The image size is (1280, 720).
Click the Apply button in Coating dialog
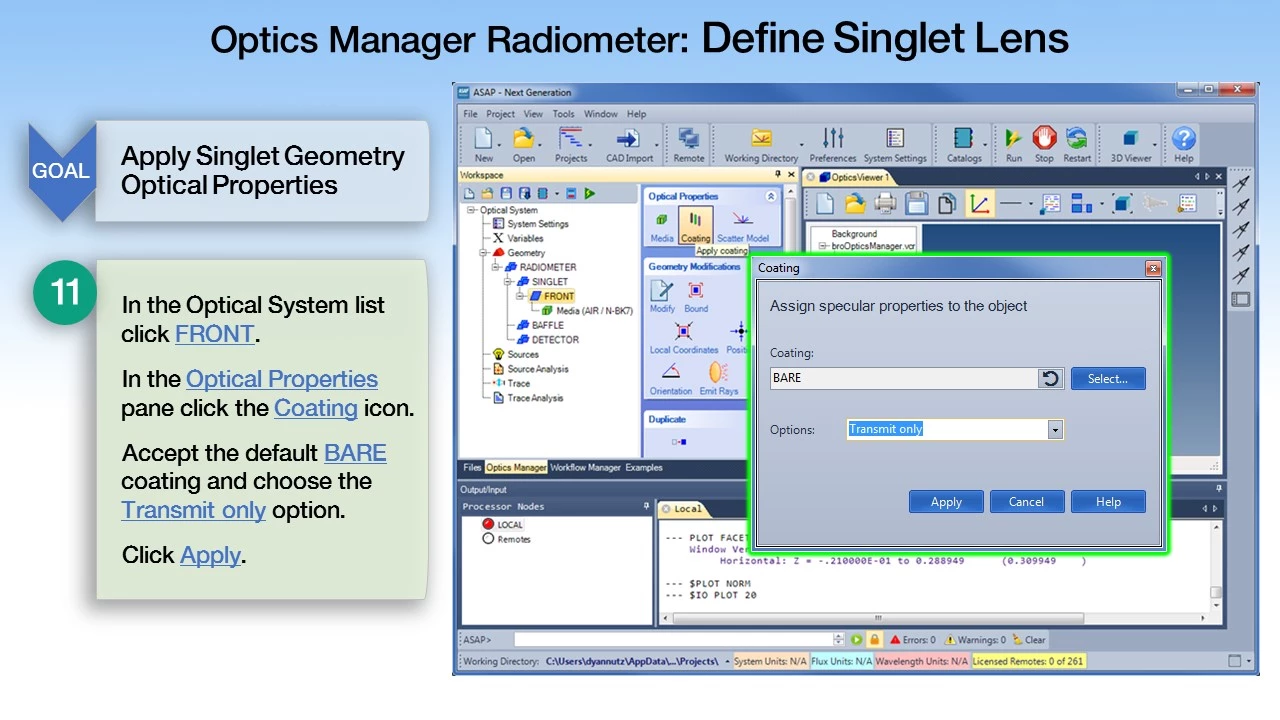(946, 502)
